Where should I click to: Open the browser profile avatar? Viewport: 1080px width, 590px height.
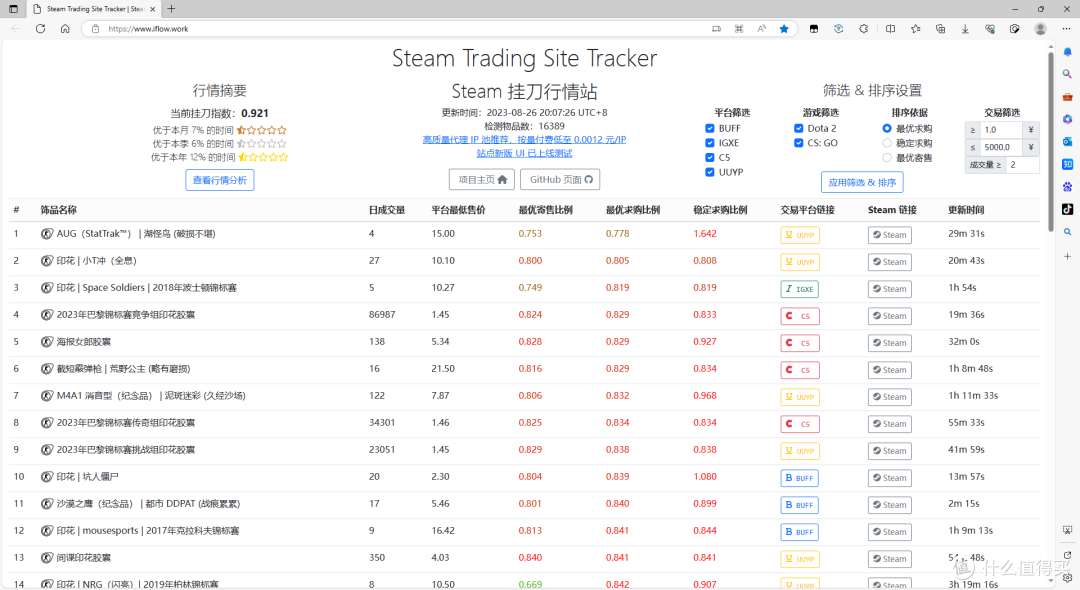pos(1040,29)
